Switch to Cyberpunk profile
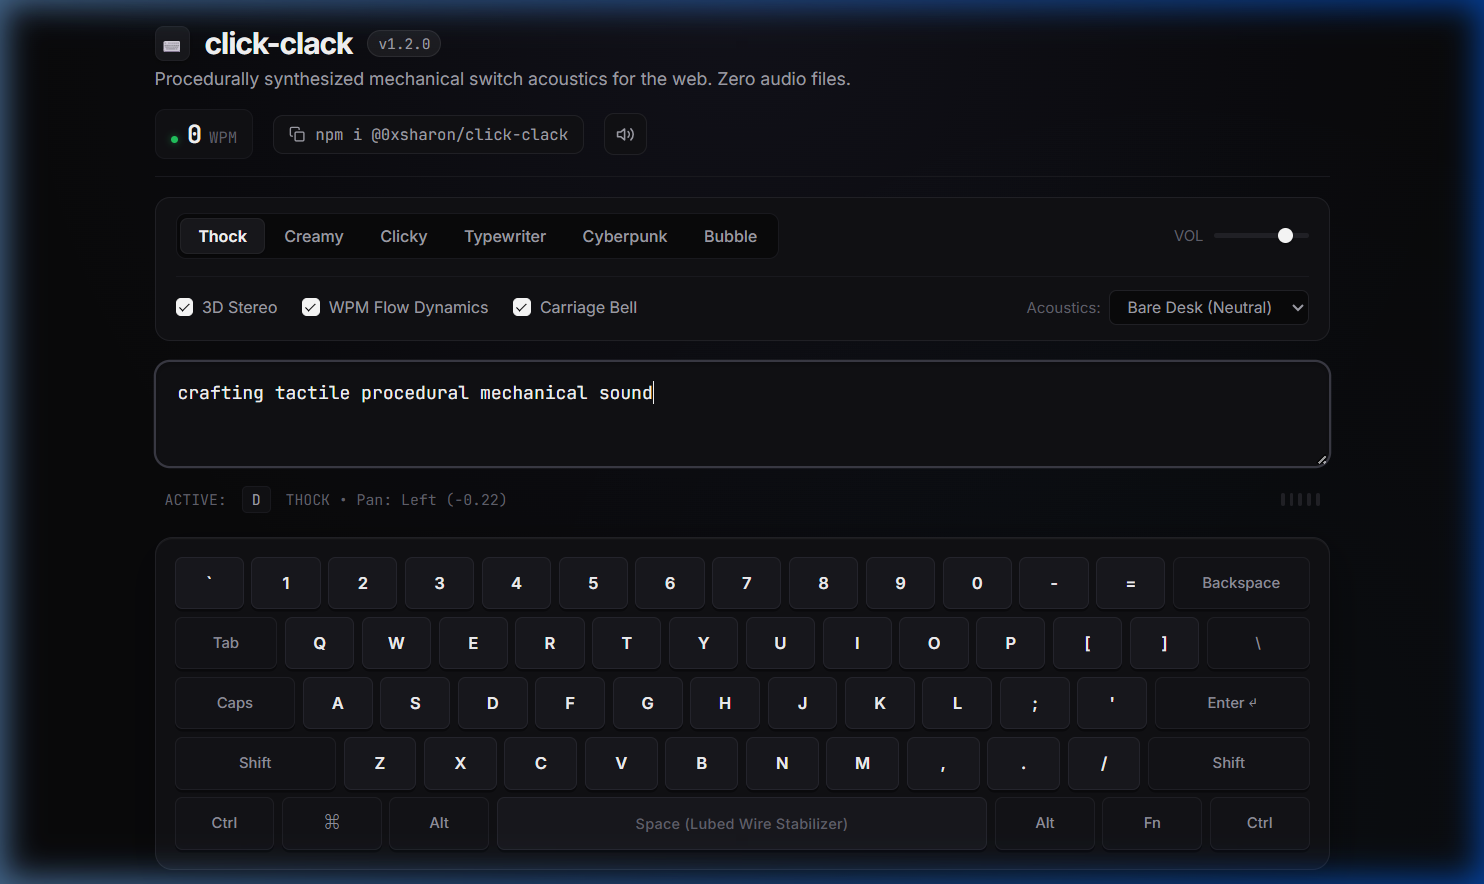The height and width of the screenshot is (884, 1484). (x=625, y=236)
